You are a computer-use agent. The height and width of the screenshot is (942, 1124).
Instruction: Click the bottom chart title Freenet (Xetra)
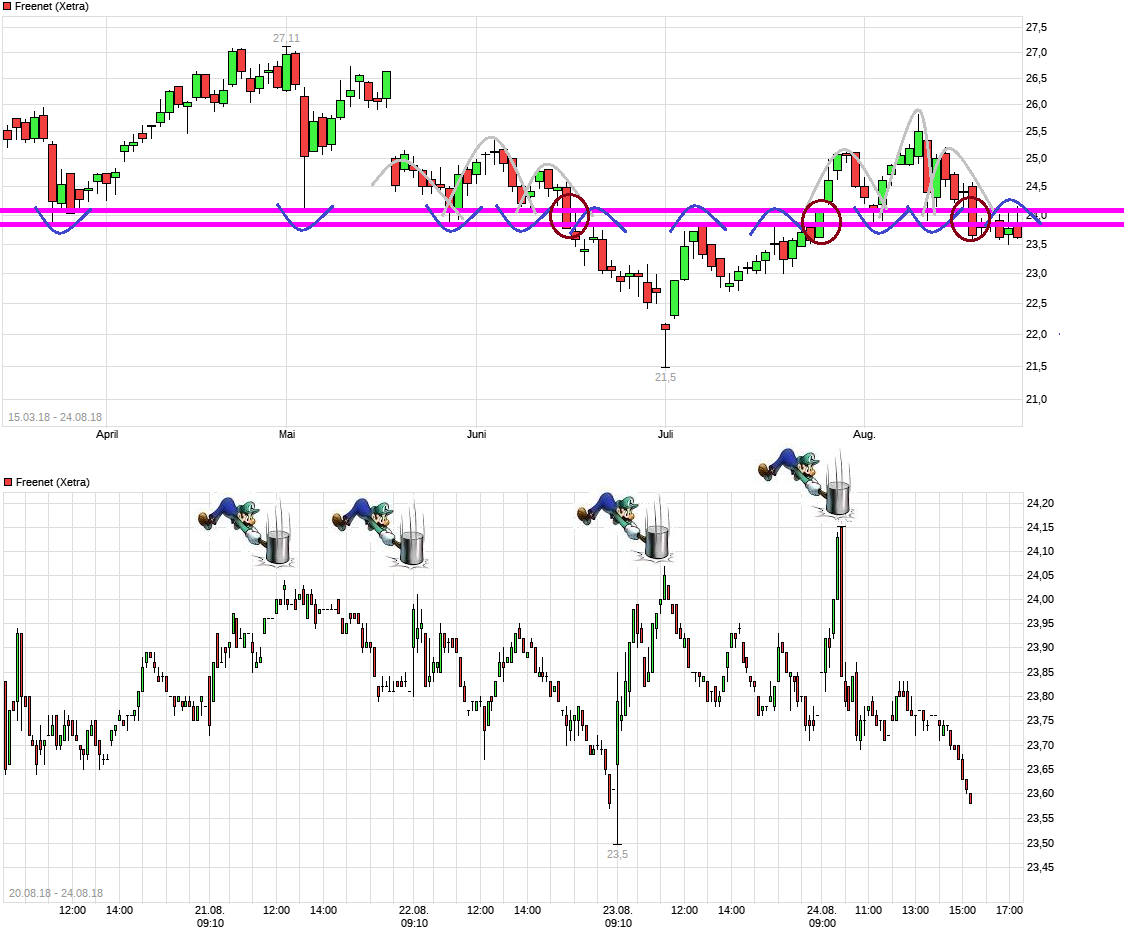[52, 482]
